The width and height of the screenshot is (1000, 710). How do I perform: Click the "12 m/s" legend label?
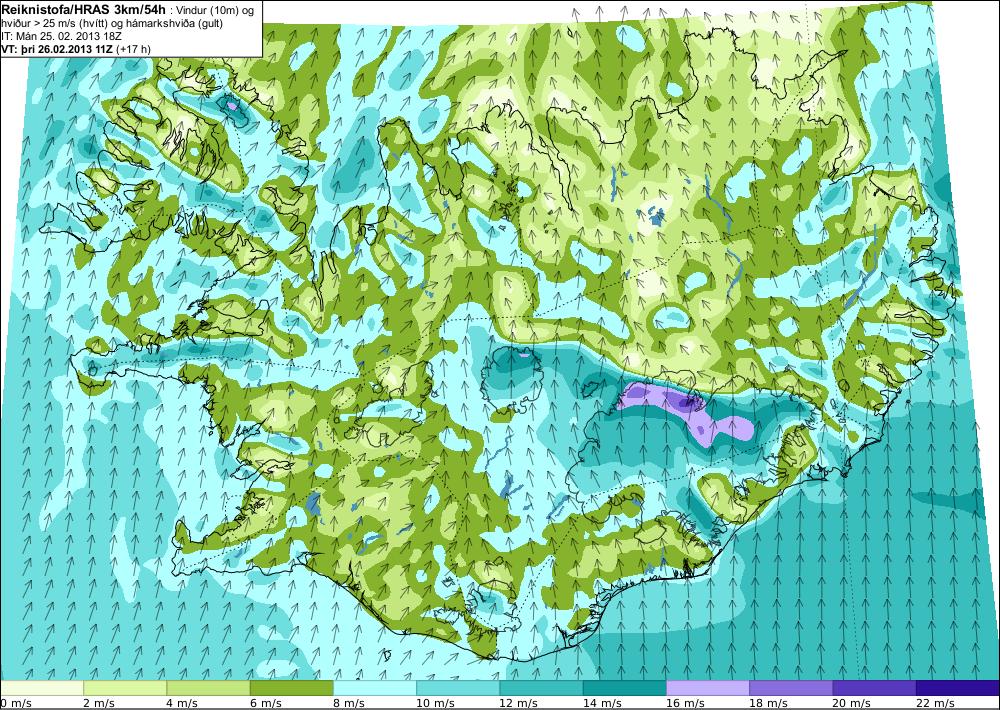[x=518, y=703]
